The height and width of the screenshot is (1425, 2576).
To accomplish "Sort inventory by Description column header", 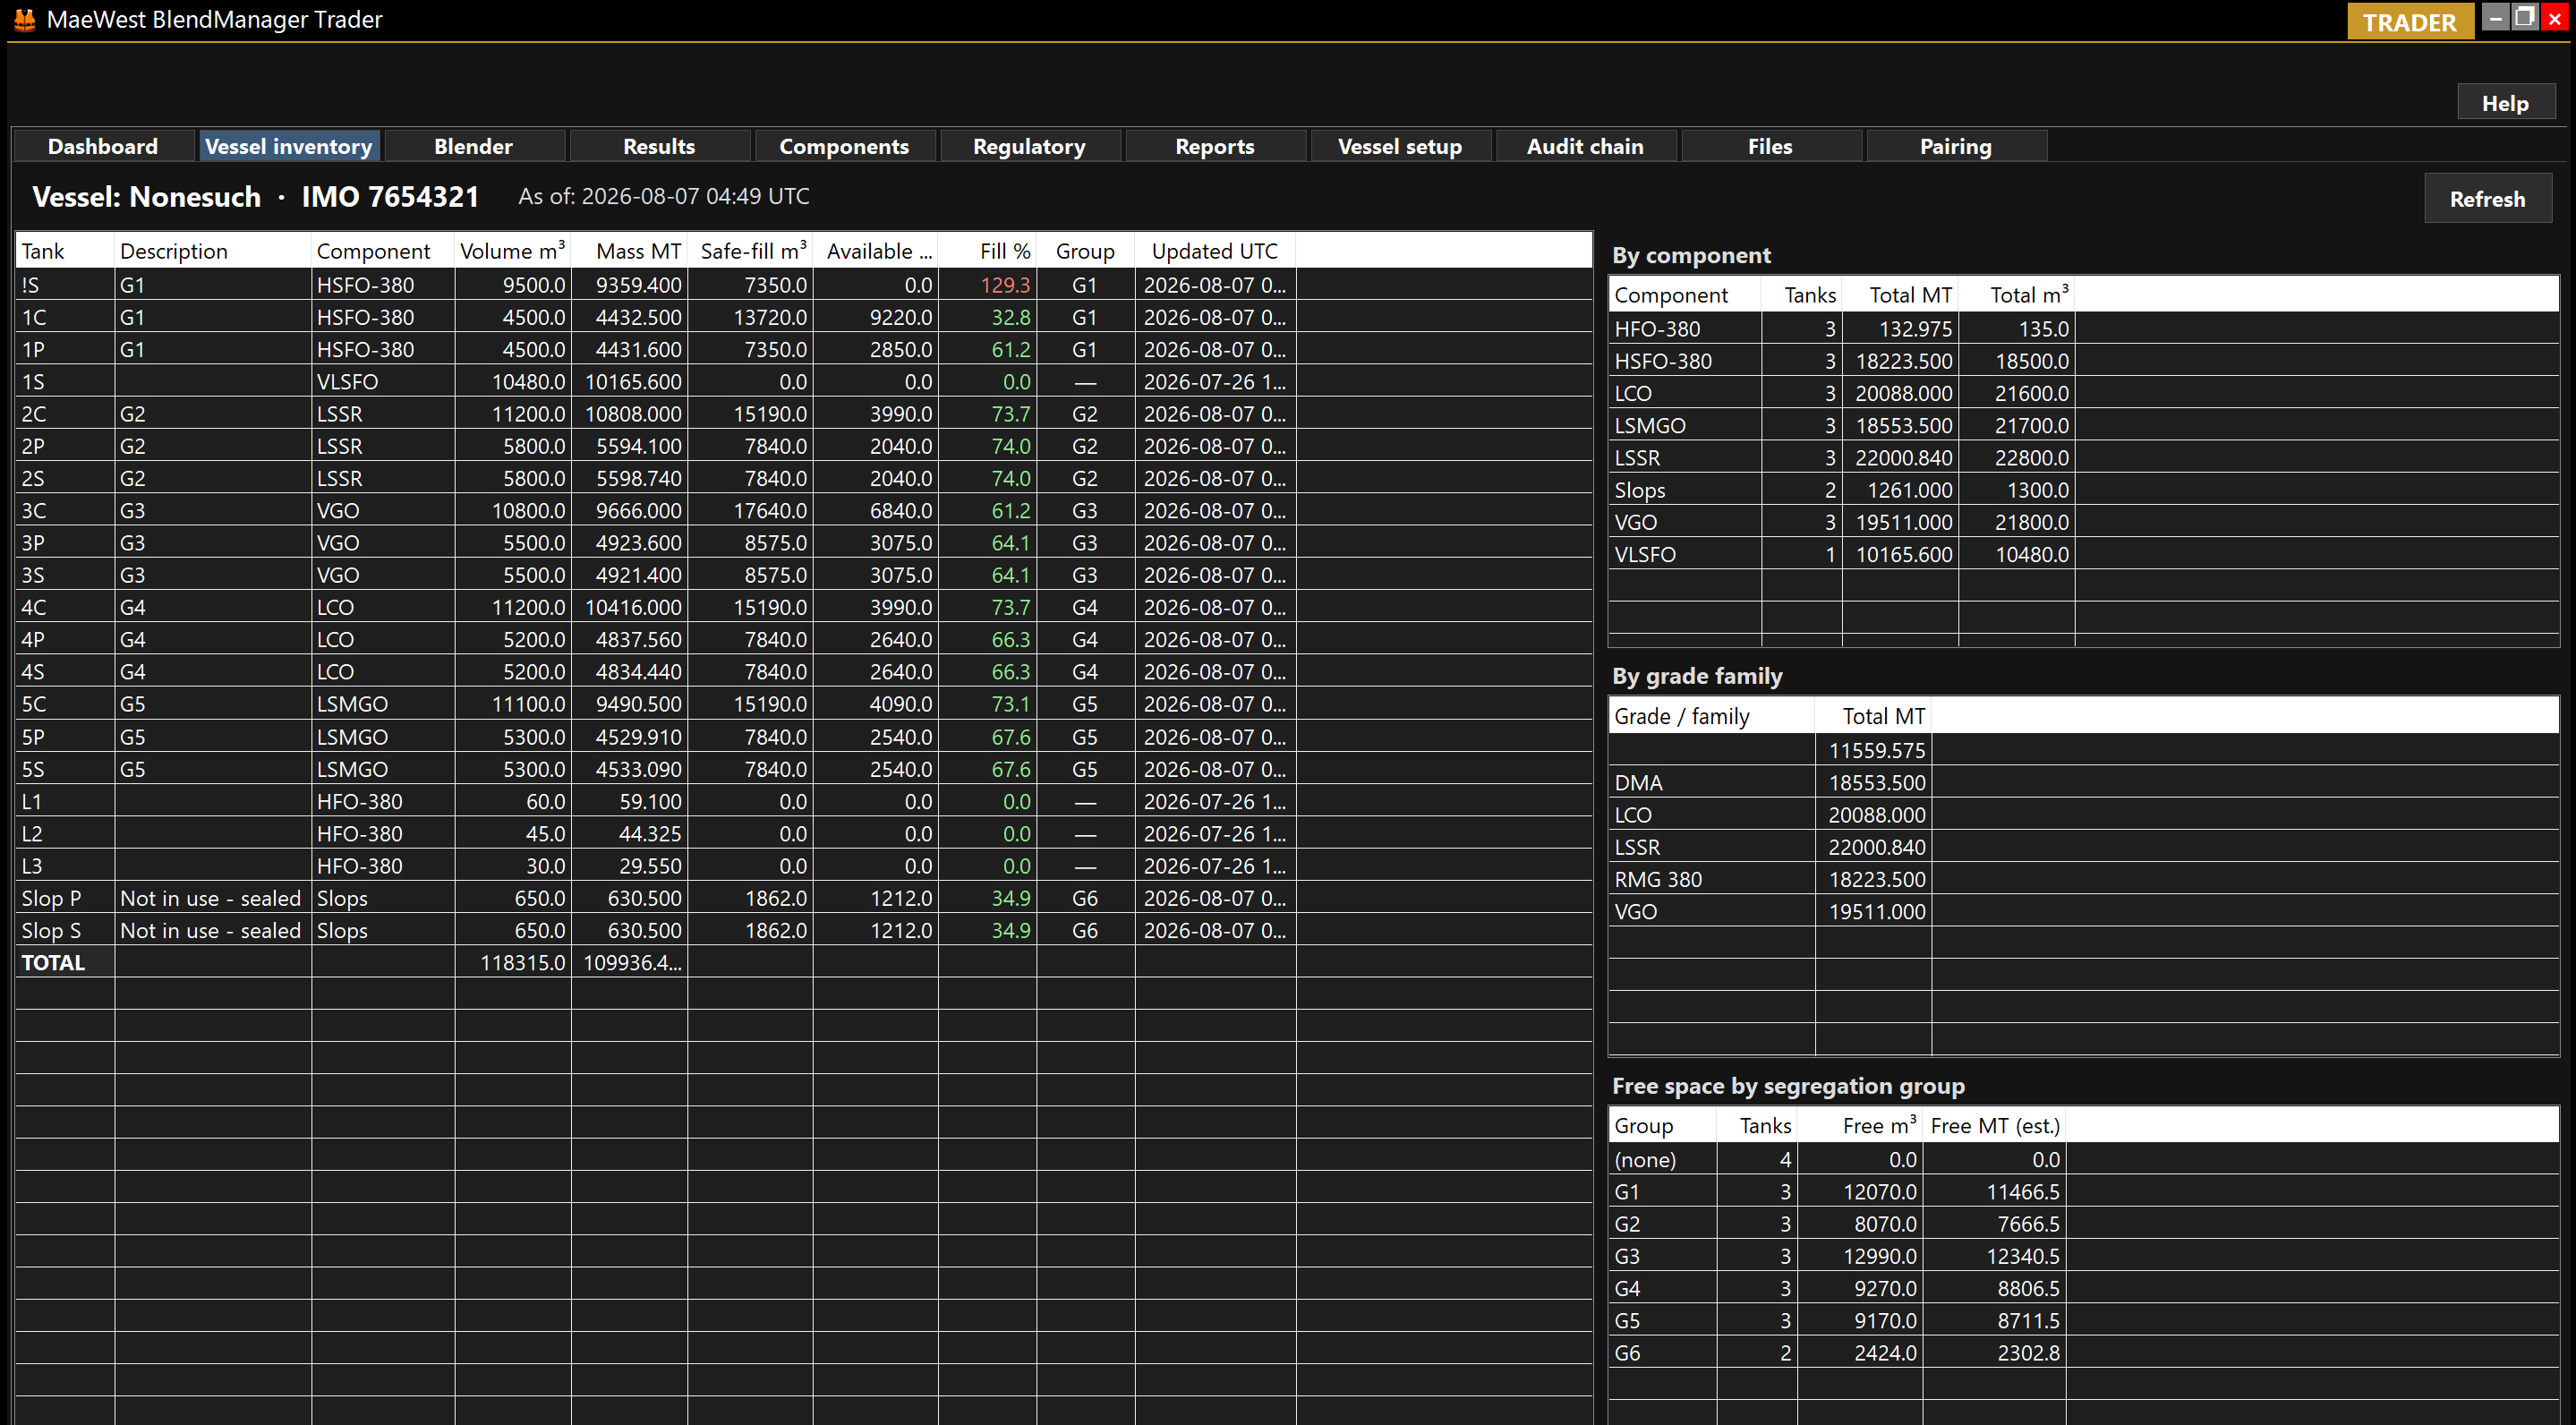I will 212,251.
